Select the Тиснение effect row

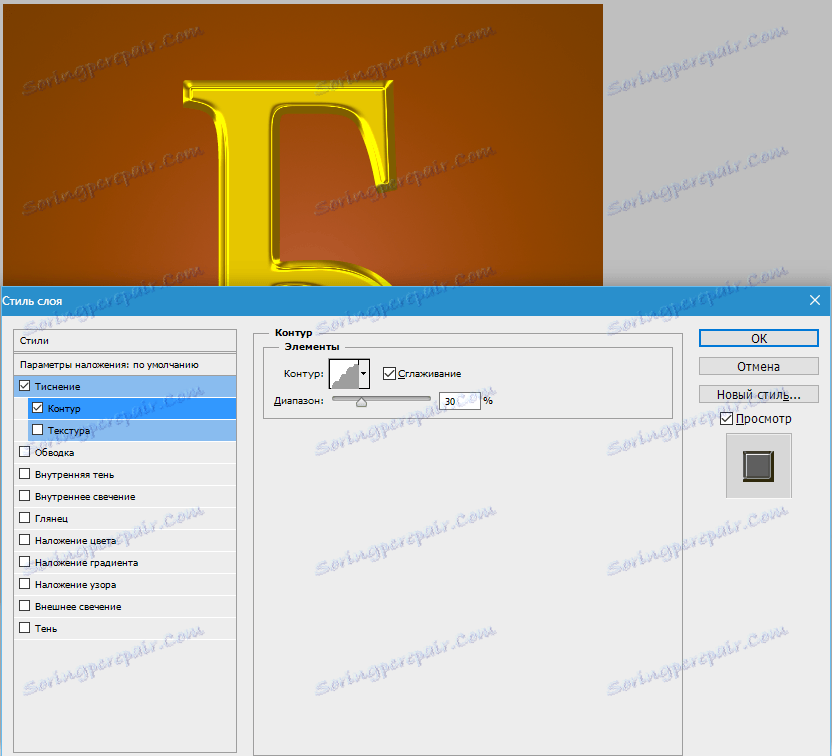coord(125,386)
